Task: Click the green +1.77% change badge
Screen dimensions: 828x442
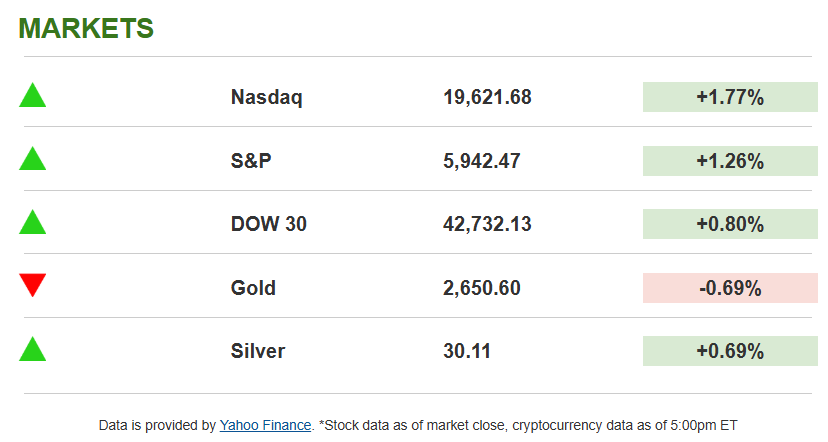Action: tap(730, 97)
